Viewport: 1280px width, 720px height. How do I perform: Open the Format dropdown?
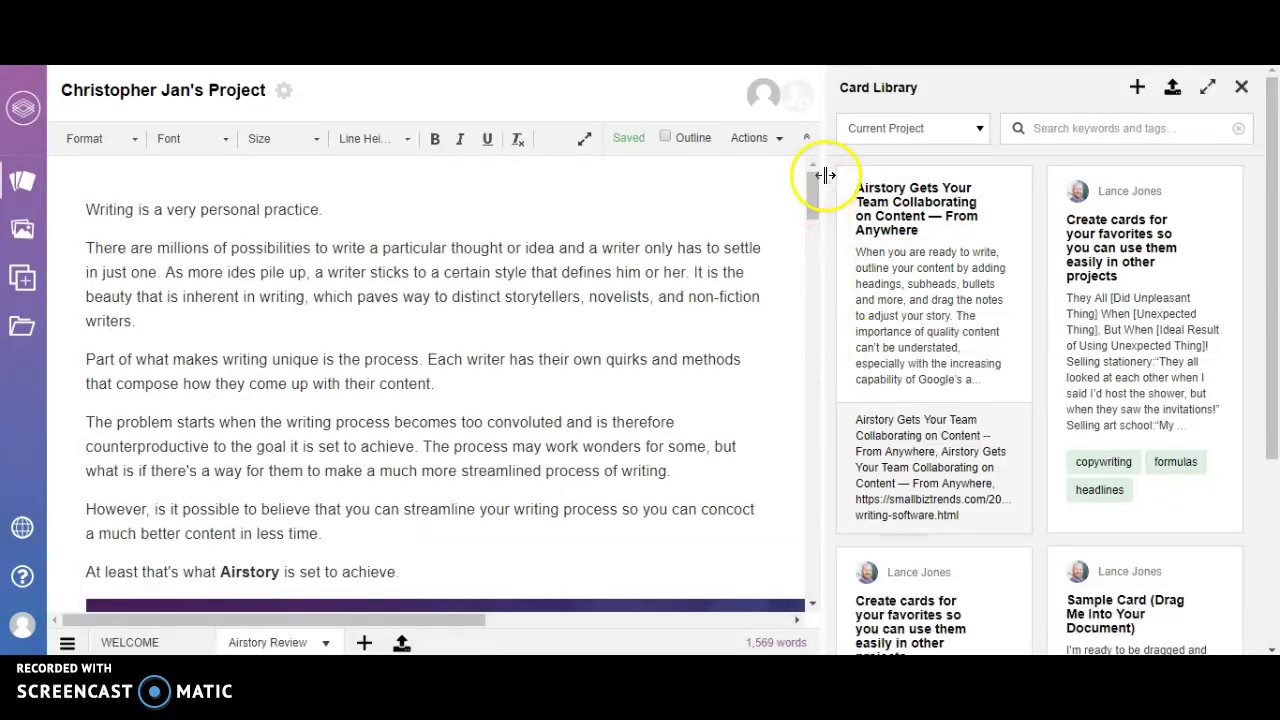(102, 139)
